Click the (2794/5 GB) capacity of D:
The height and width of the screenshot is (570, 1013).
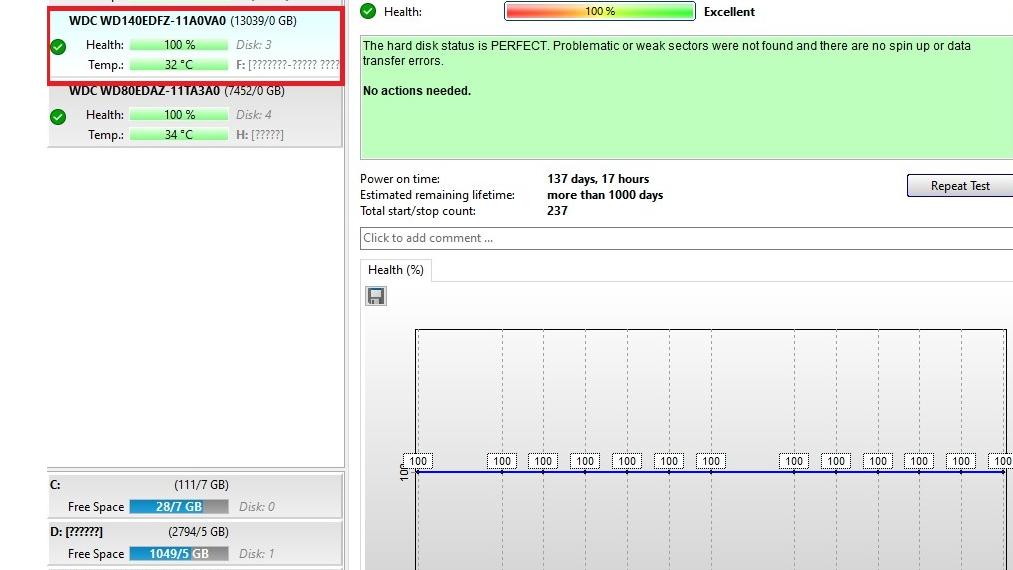pos(198,532)
